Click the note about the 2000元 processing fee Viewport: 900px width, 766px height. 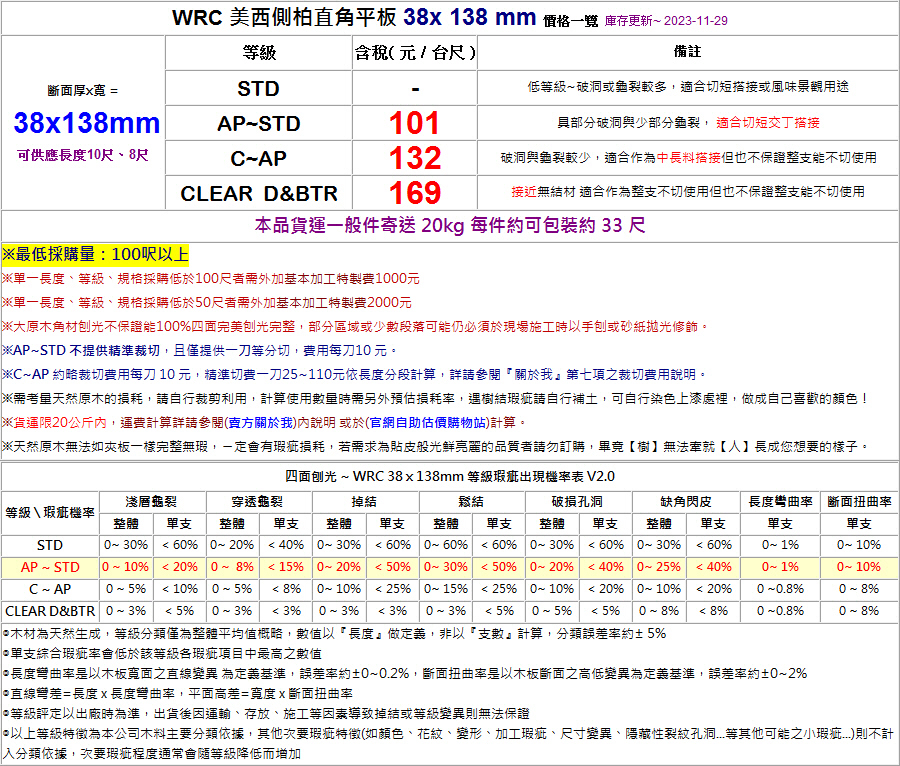pyautogui.click(x=207, y=303)
